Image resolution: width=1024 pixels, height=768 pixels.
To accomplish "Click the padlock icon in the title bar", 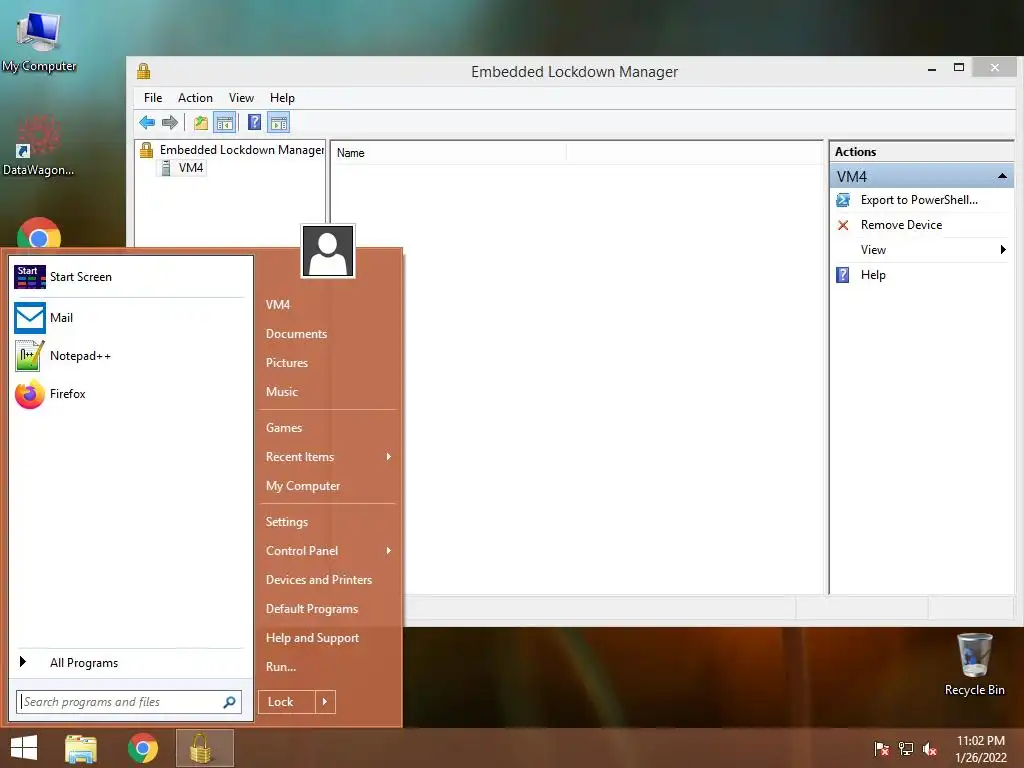I will (x=144, y=71).
